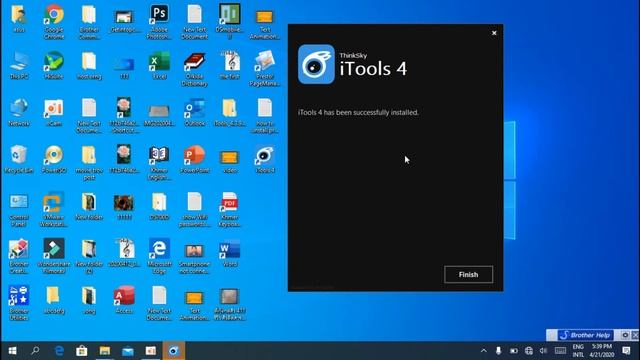The image size is (640, 360).
Task: Select the movie folder on desktop
Action: 89,162
